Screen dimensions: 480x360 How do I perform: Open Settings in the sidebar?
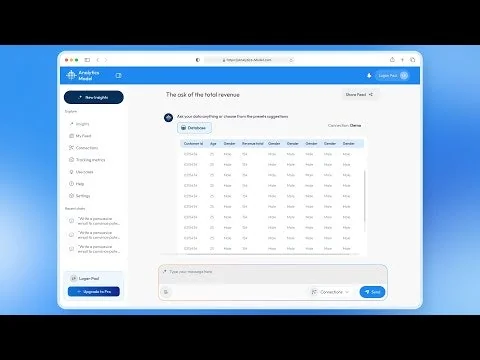coord(79,196)
